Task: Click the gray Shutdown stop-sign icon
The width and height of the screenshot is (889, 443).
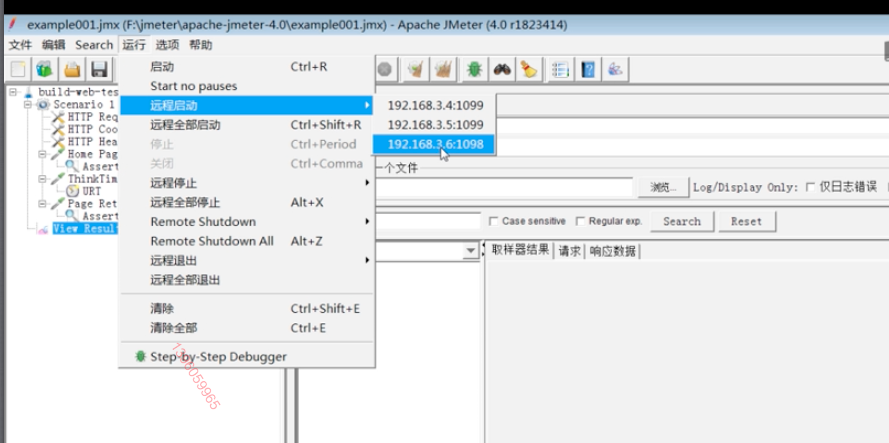Action: pyautogui.click(x=385, y=70)
